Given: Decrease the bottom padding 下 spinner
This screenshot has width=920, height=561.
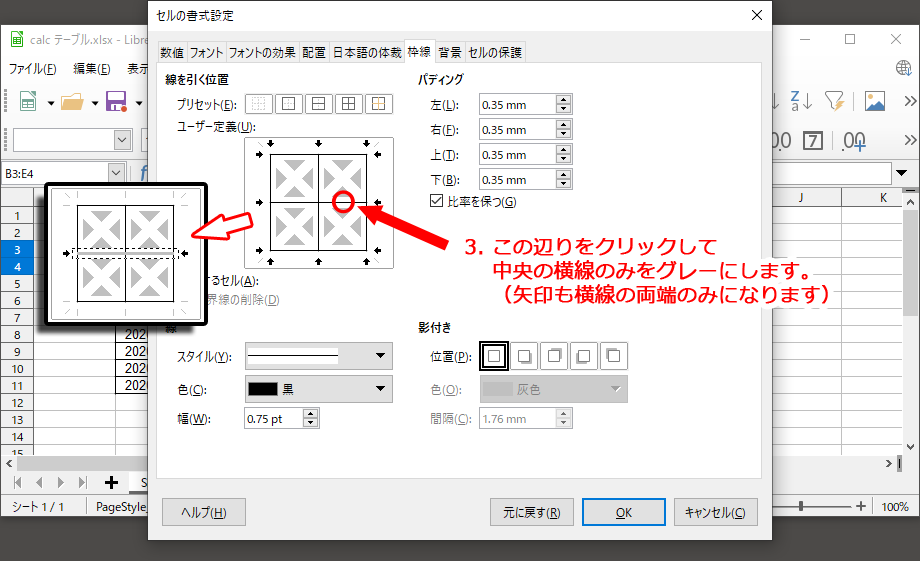Looking at the screenshot, I should pyautogui.click(x=563, y=184).
